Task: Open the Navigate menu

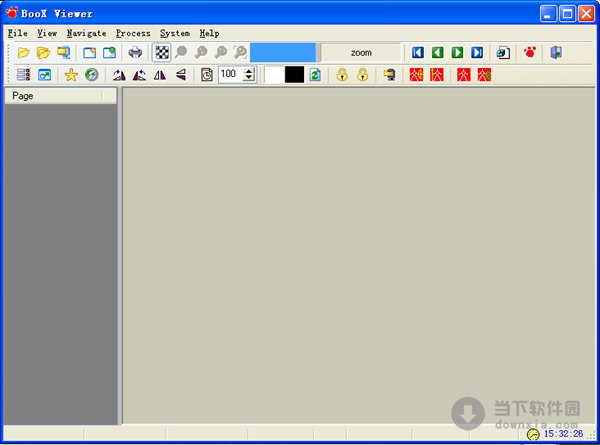Action: point(86,33)
